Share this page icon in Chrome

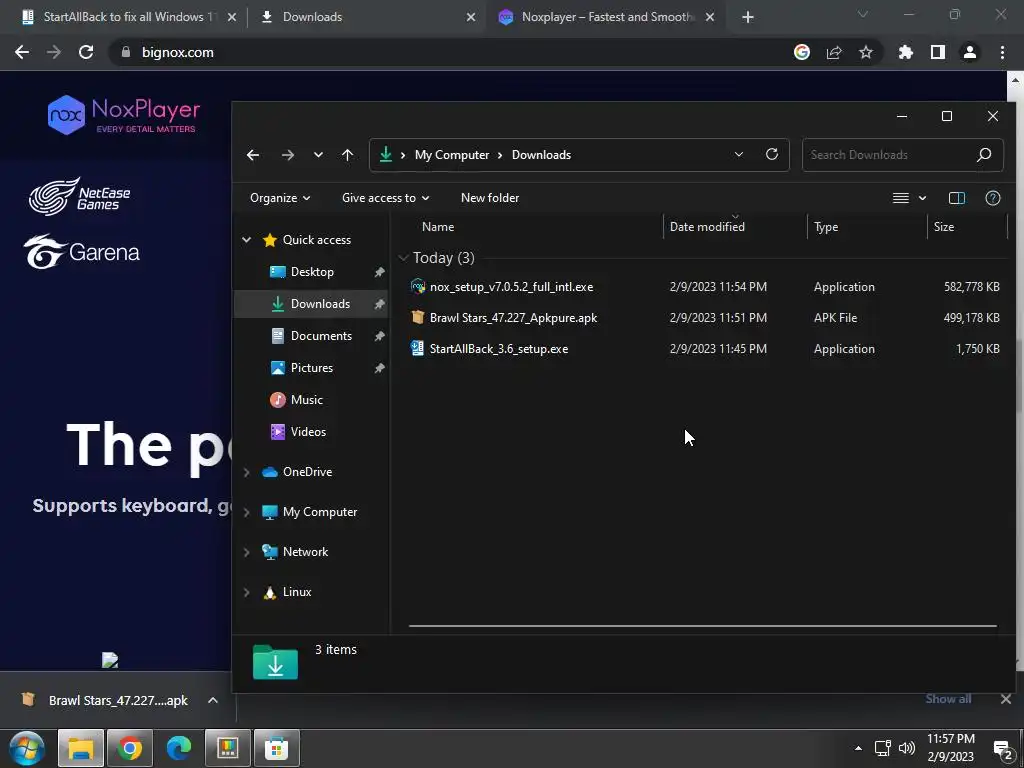pos(834,52)
